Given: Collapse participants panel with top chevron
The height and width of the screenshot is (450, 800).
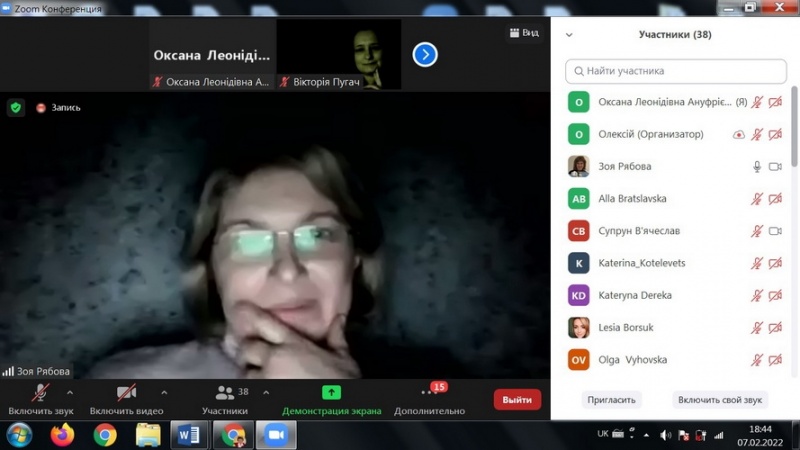Looking at the screenshot, I should click(569, 35).
